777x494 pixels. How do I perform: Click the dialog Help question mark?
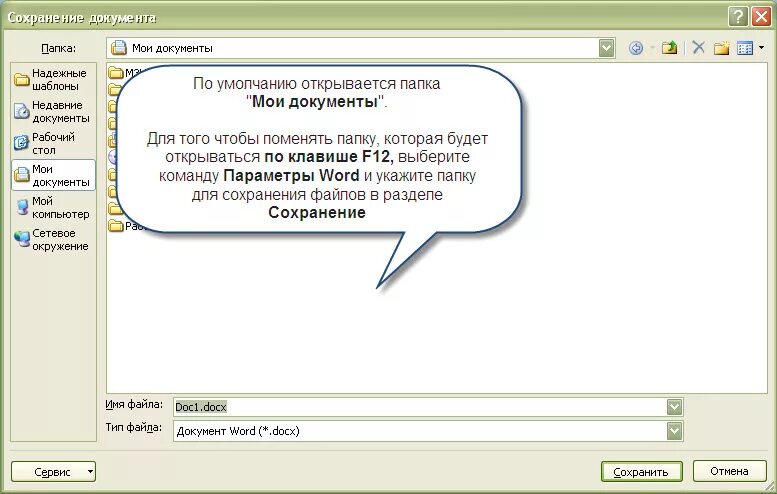[x=738, y=17]
